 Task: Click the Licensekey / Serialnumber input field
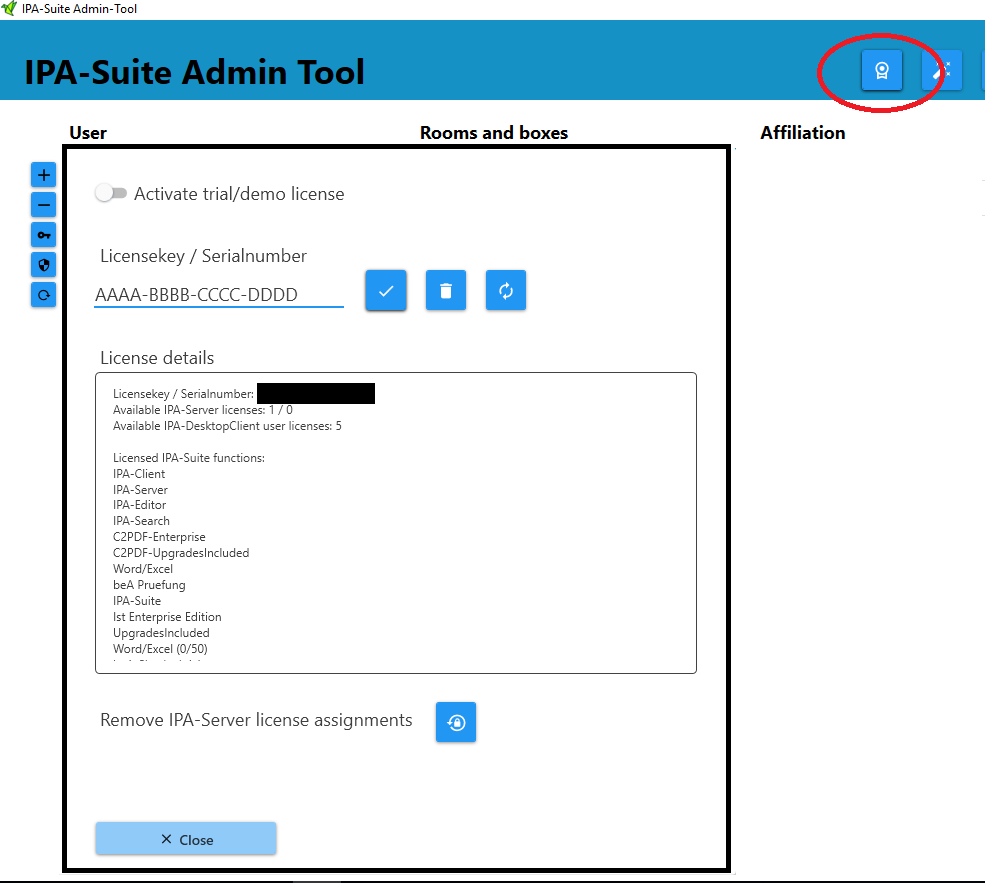click(218, 295)
